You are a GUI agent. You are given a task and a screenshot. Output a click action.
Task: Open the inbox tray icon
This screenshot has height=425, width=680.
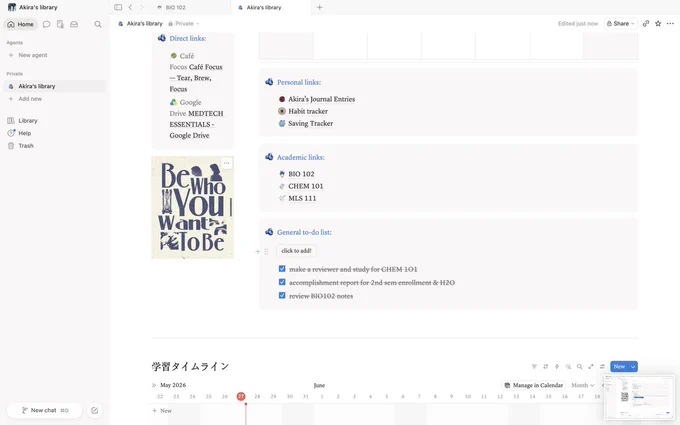coord(74,24)
